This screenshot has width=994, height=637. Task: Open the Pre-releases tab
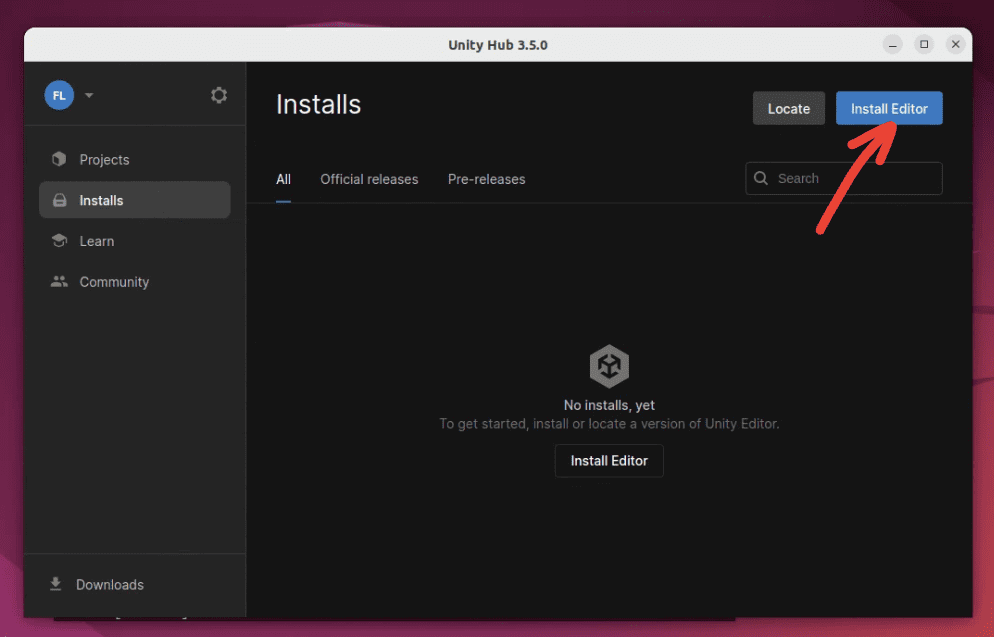pos(486,179)
